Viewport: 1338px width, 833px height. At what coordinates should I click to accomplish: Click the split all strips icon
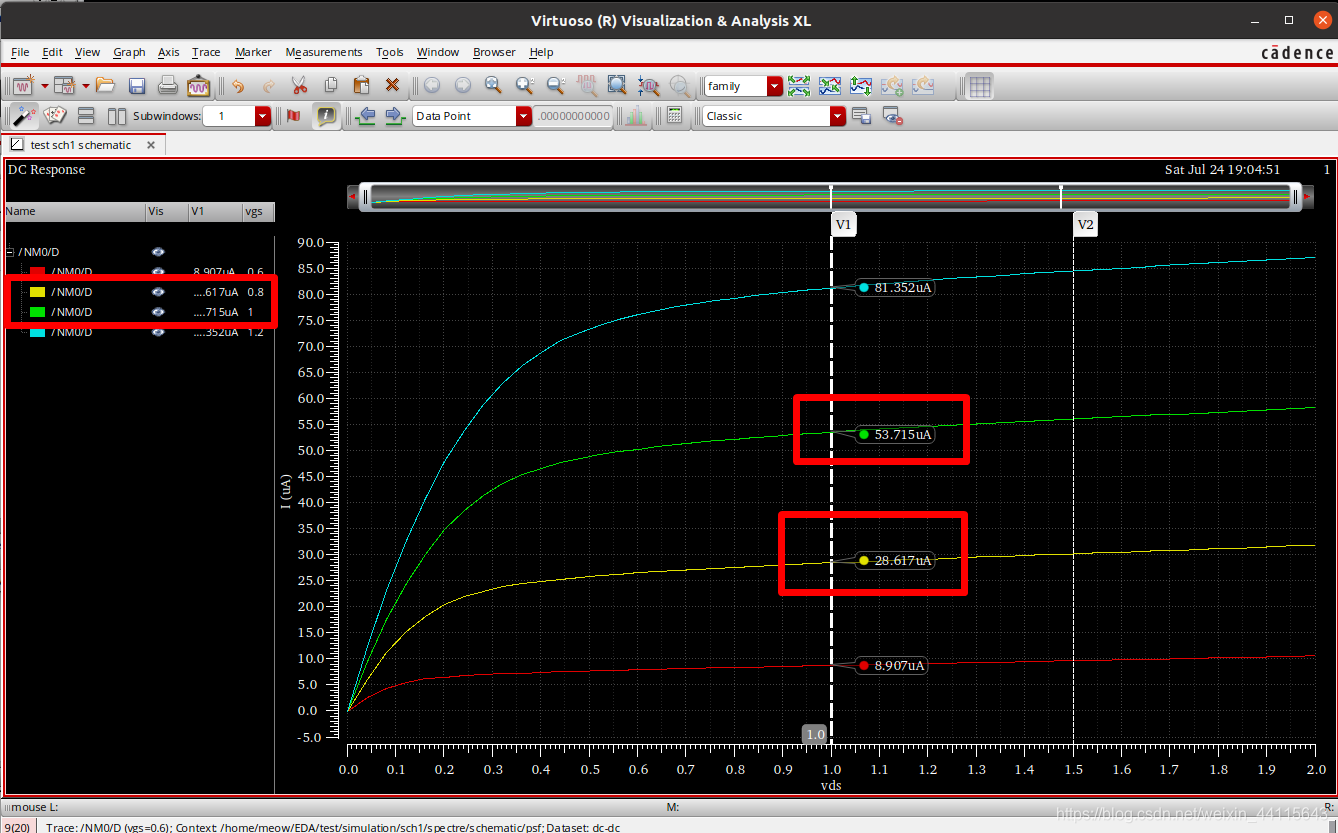point(799,86)
